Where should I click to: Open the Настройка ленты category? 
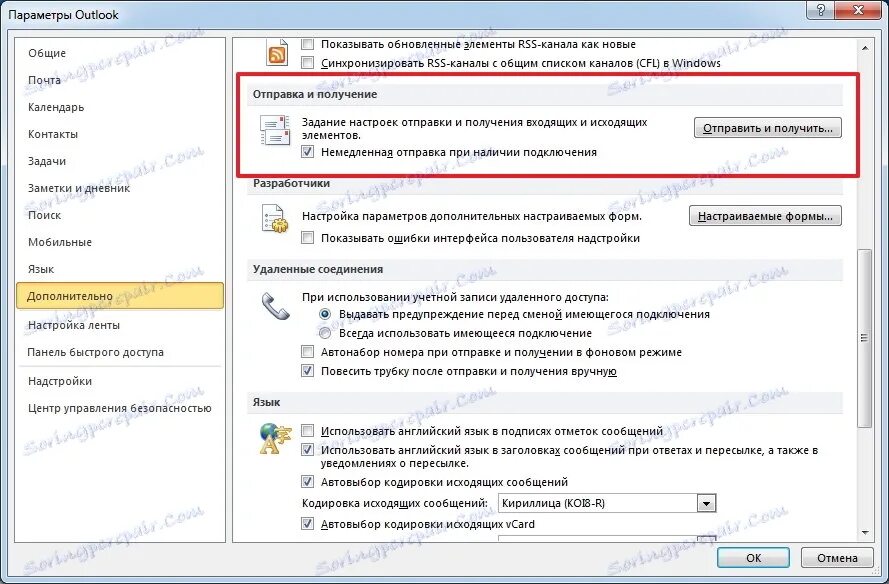click(120, 325)
